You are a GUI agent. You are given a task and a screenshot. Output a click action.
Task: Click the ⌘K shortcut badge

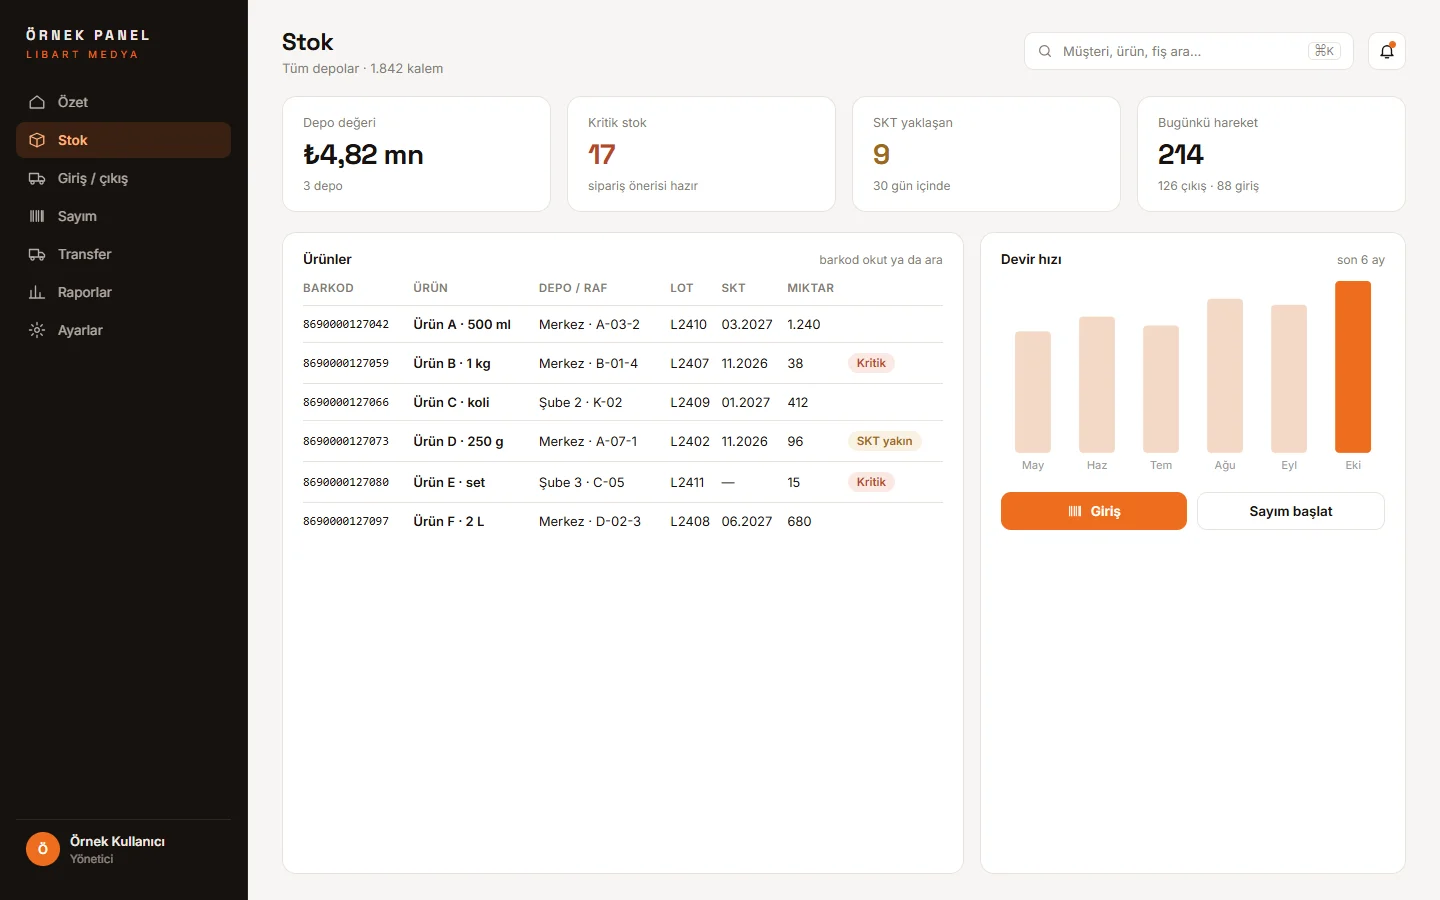pyautogui.click(x=1324, y=51)
